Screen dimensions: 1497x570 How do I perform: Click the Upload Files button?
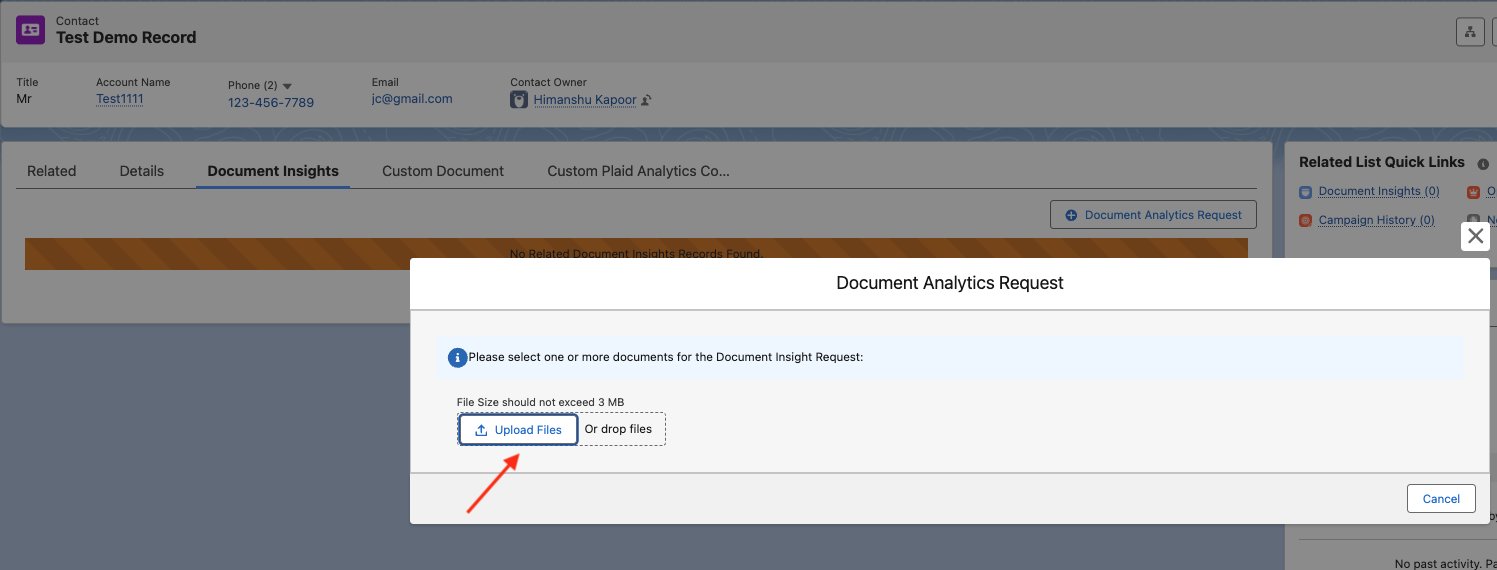click(518, 430)
